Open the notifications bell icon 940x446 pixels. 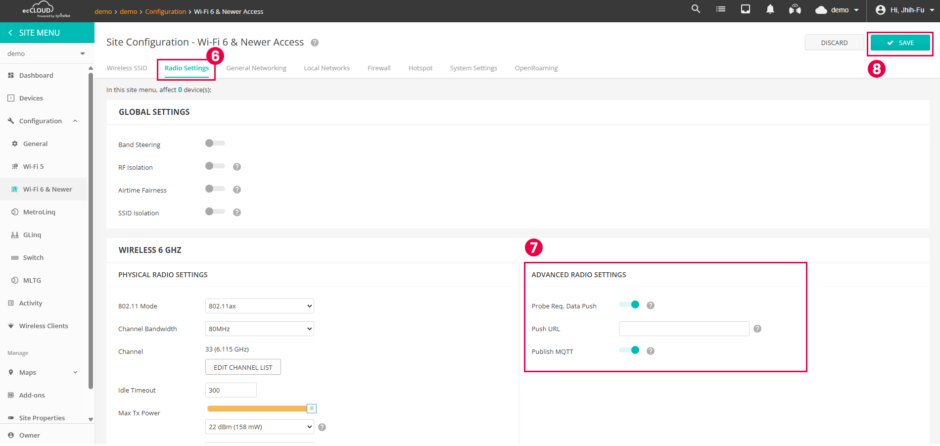coord(770,9)
